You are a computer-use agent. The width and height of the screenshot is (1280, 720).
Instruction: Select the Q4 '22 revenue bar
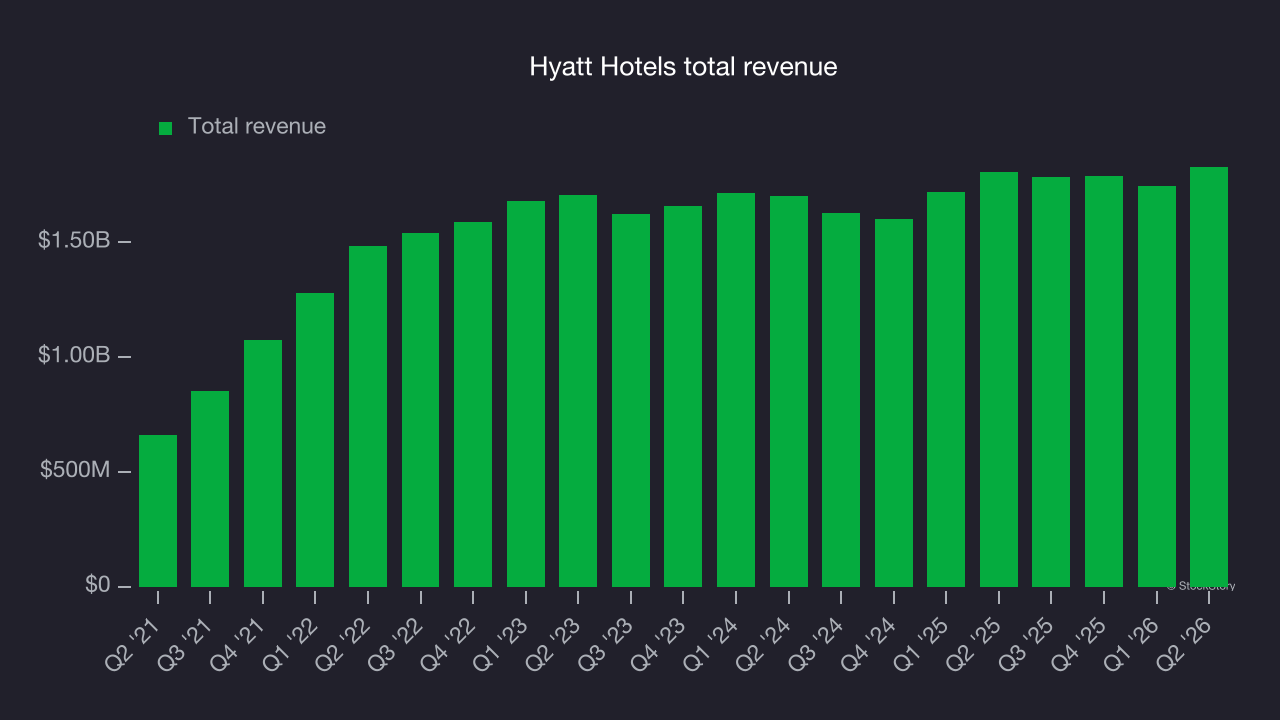point(473,404)
